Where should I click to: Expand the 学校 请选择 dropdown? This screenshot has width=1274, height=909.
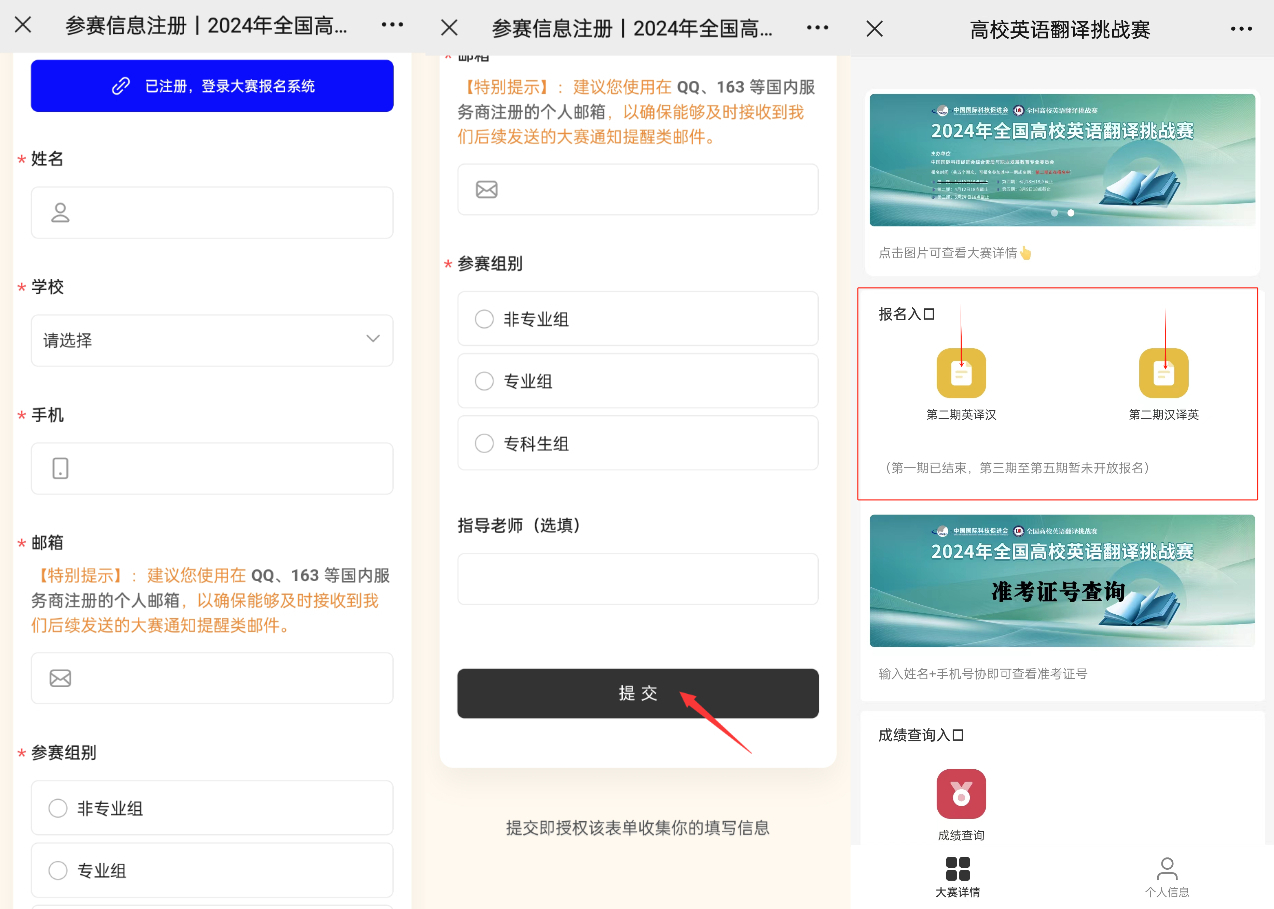(x=212, y=341)
